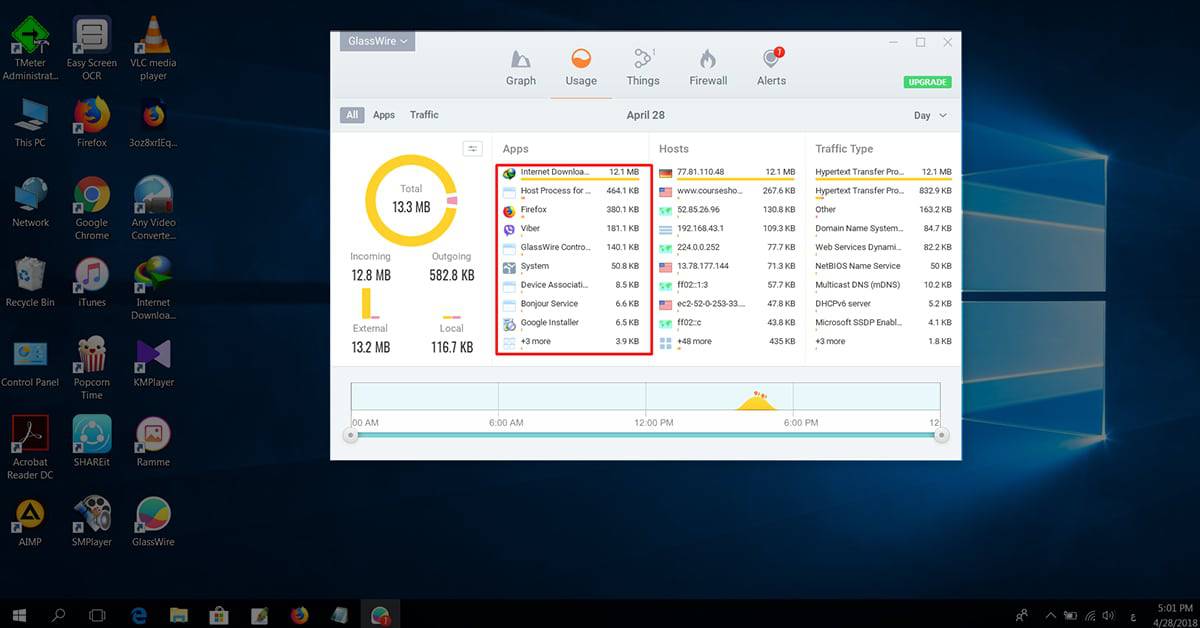The height and width of the screenshot is (628, 1200).
Task: Open the Firewall tab
Action: pos(708,67)
